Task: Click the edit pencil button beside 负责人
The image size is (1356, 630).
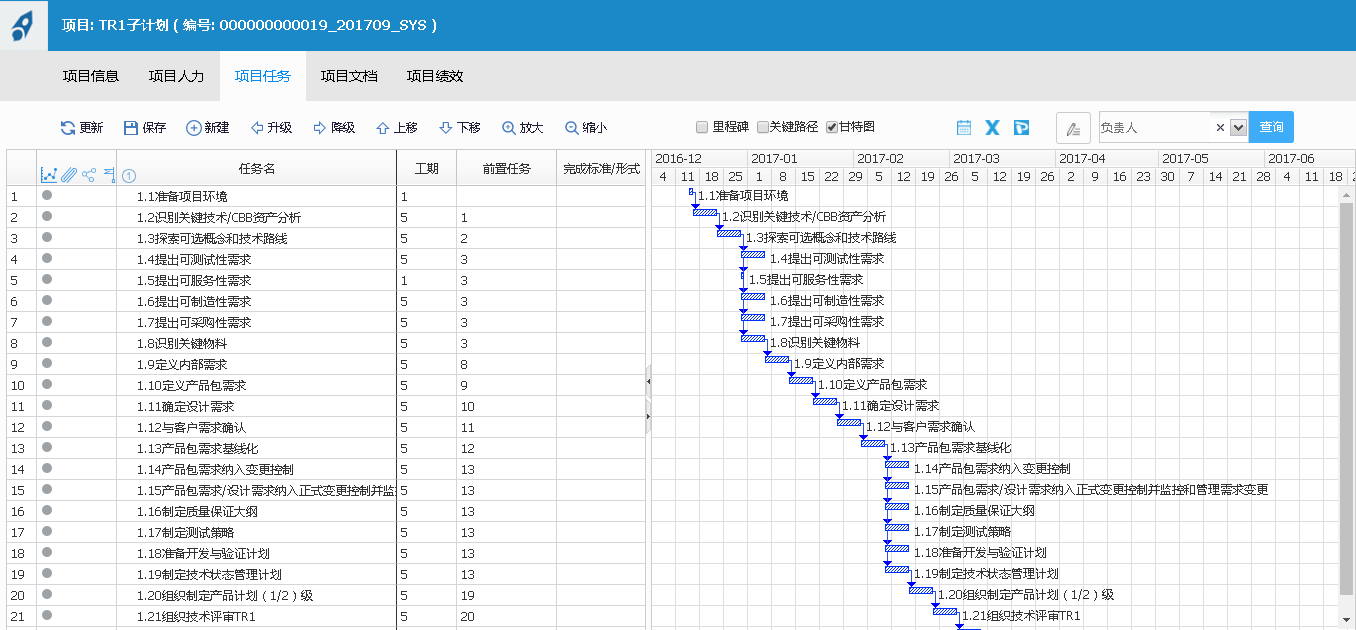Action: [1073, 128]
